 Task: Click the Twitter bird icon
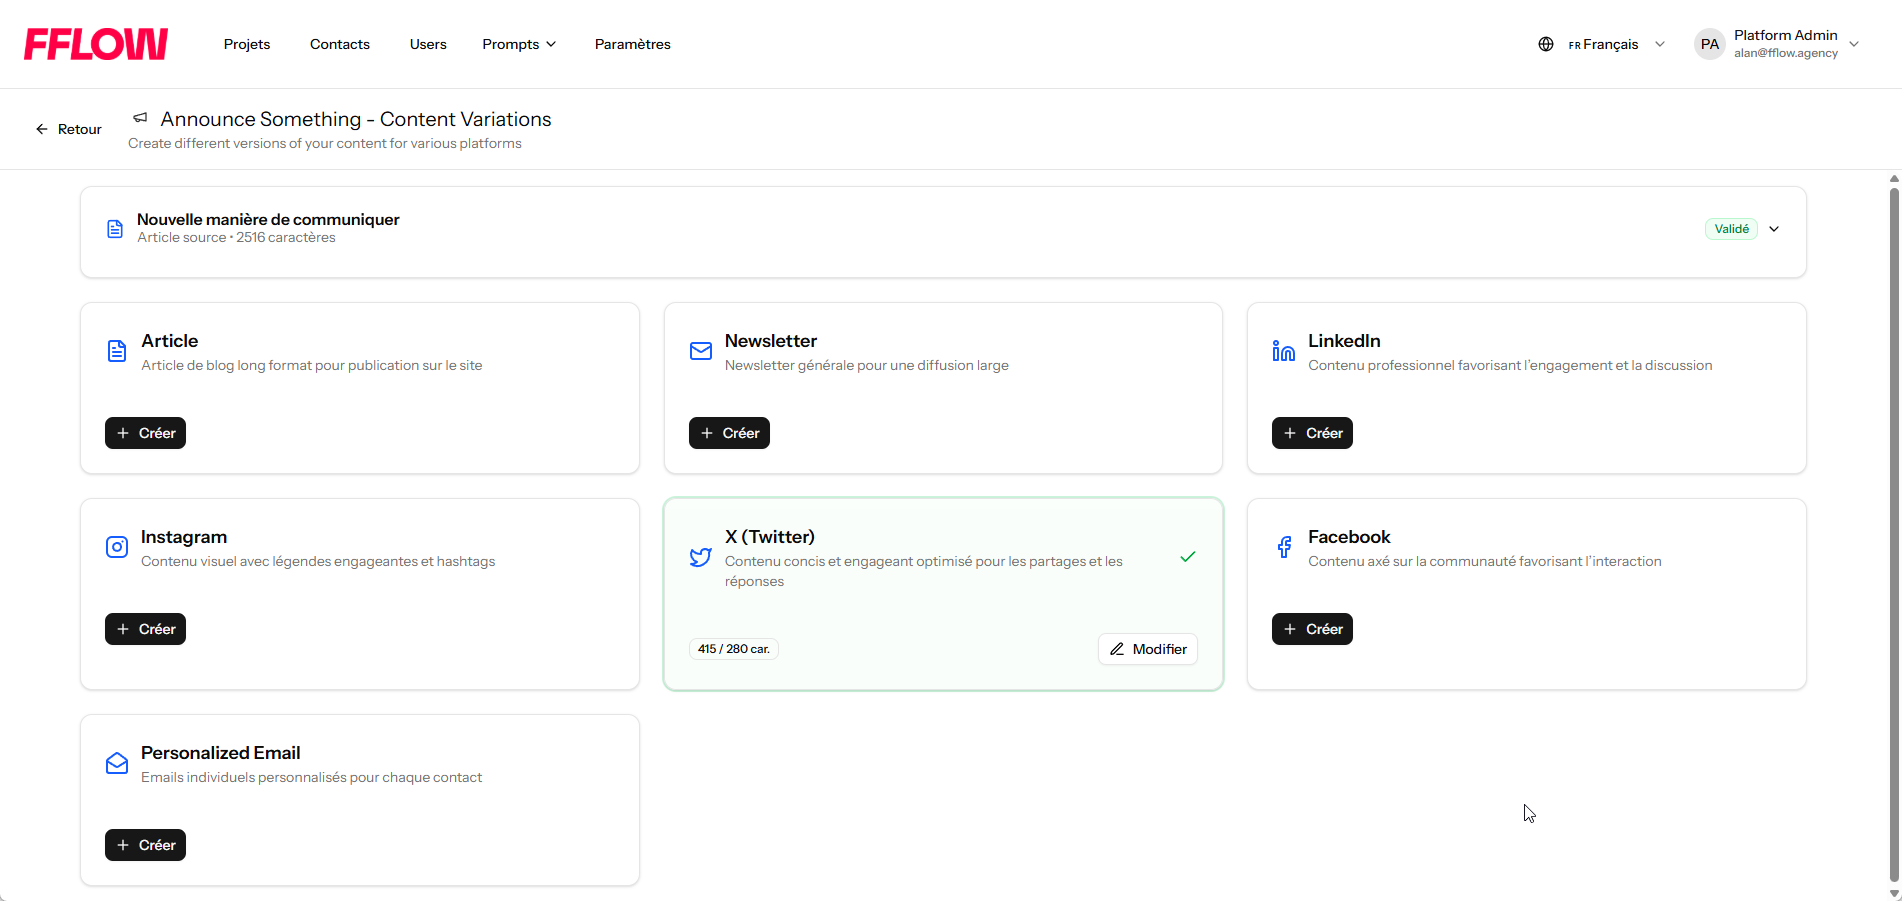coord(701,557)
